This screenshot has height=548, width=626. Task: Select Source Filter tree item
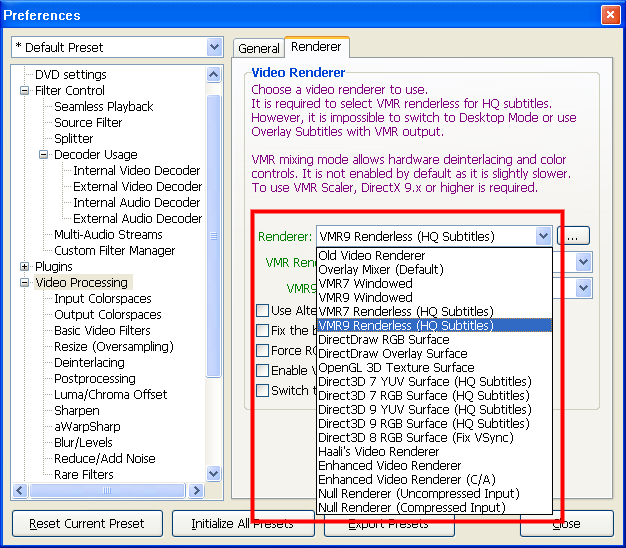pyautogui.click(x=88, y=123)
